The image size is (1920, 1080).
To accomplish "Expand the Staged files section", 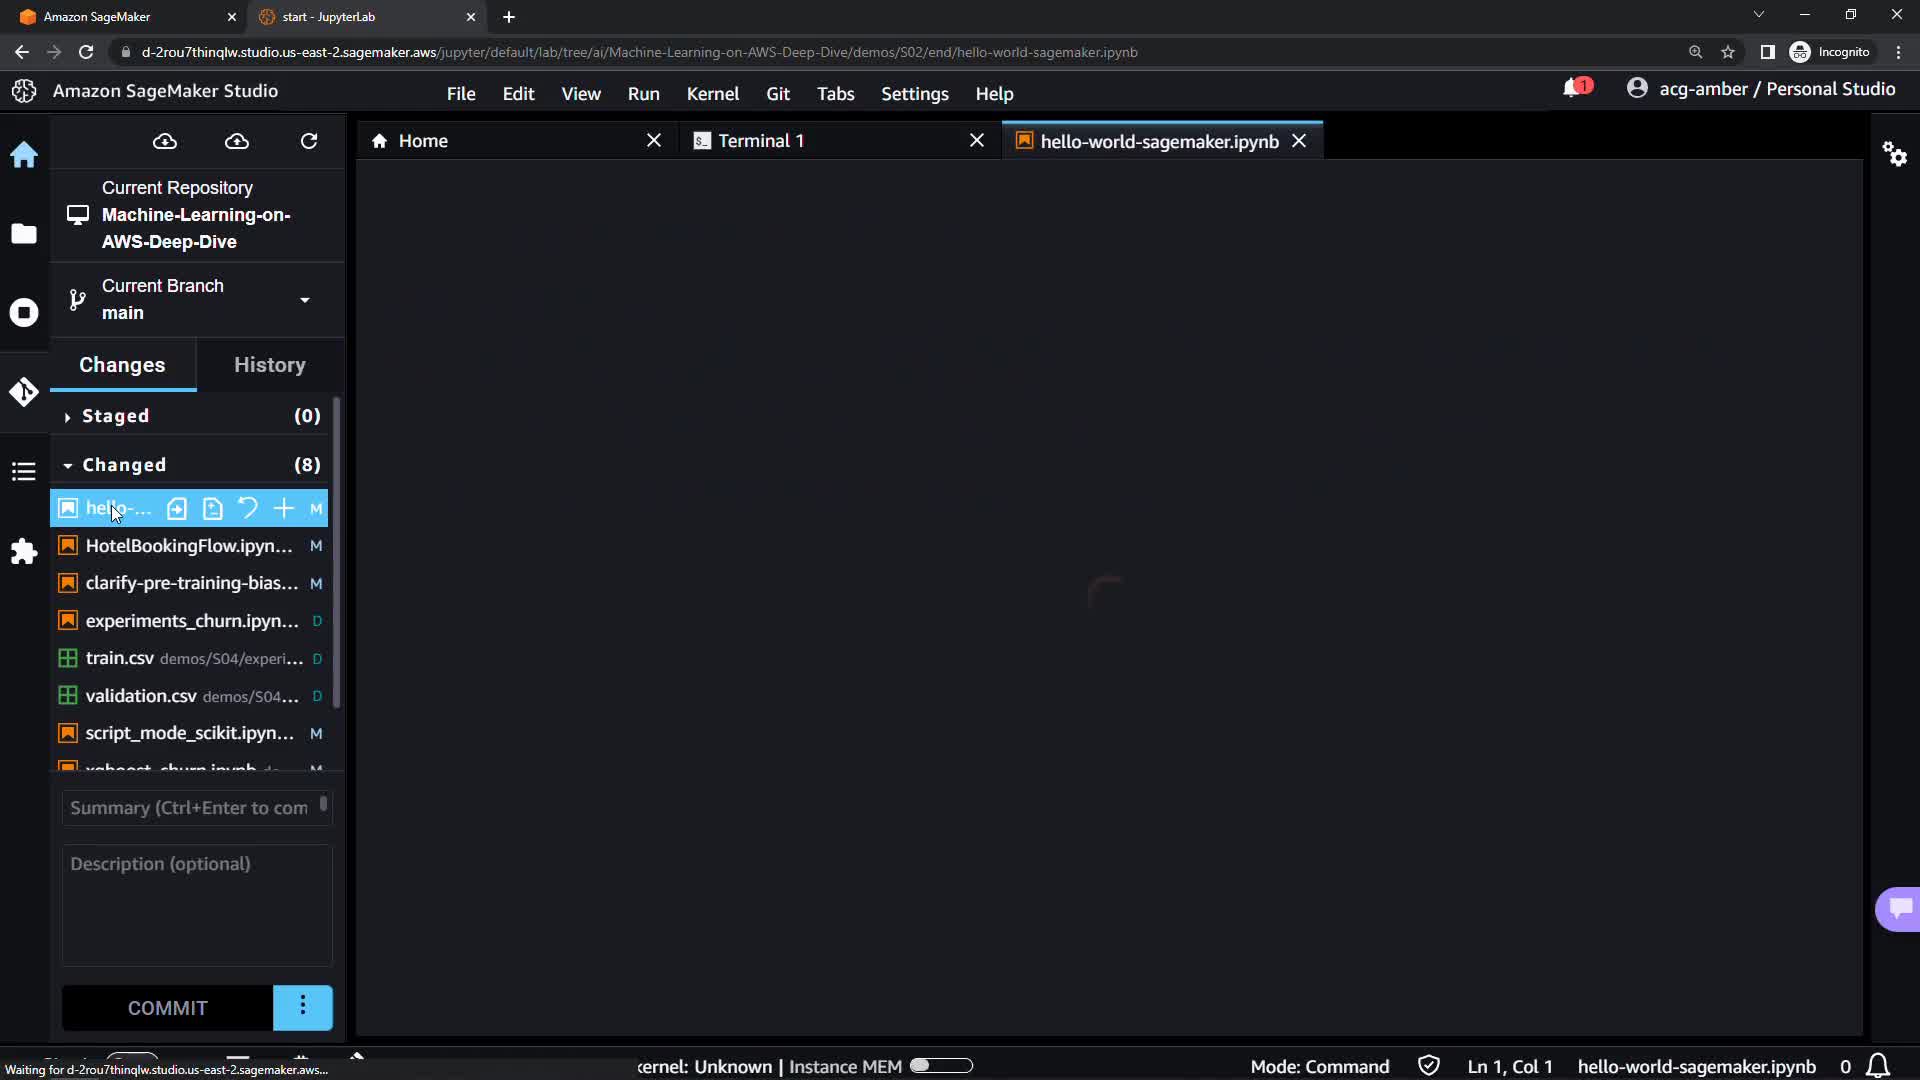I will click(68, 416).
